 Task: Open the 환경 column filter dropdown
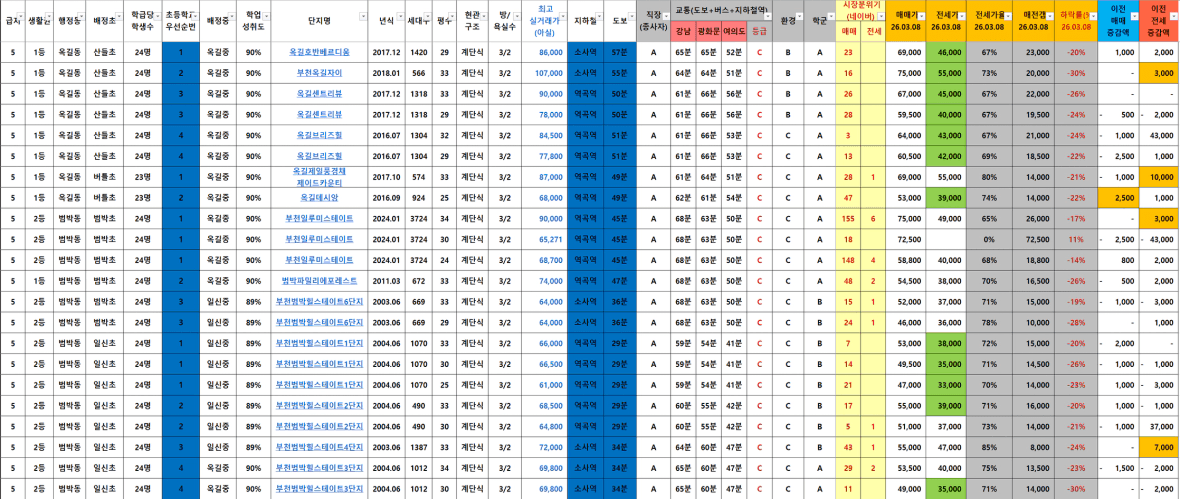[x=799, y=15]
